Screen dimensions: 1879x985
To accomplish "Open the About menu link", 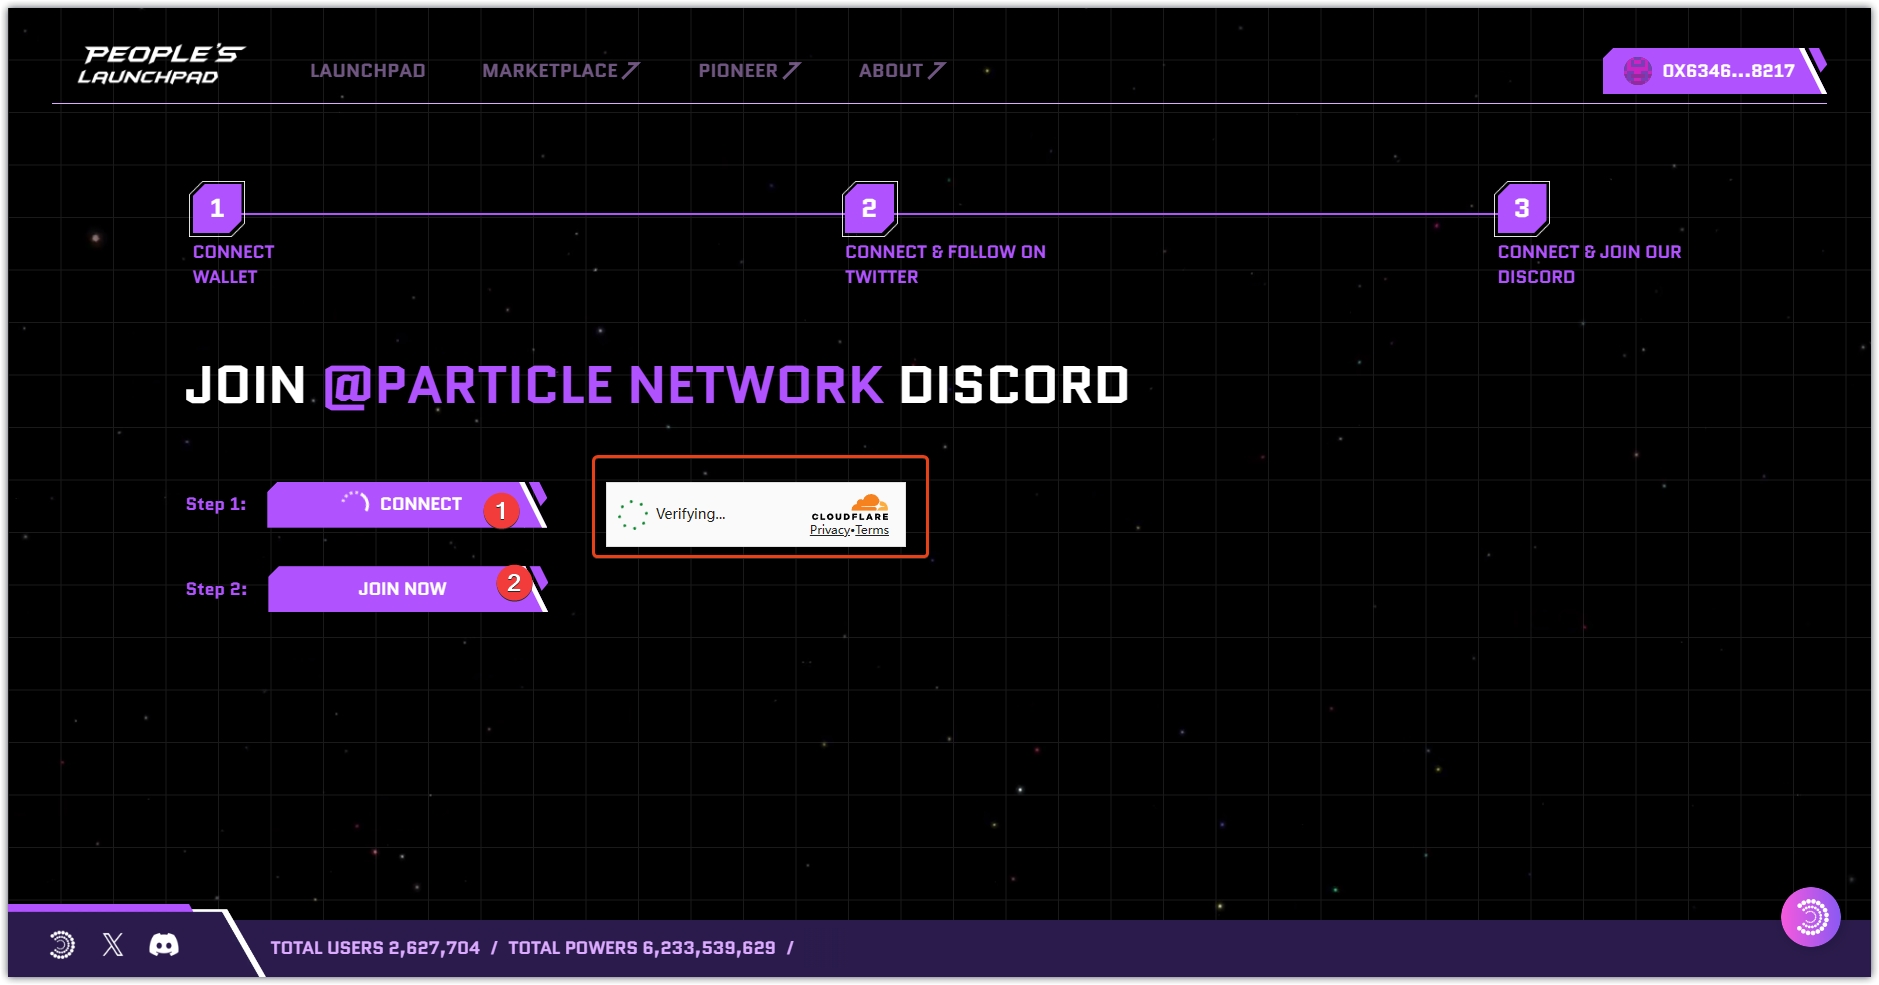I will tap(900, 71).
